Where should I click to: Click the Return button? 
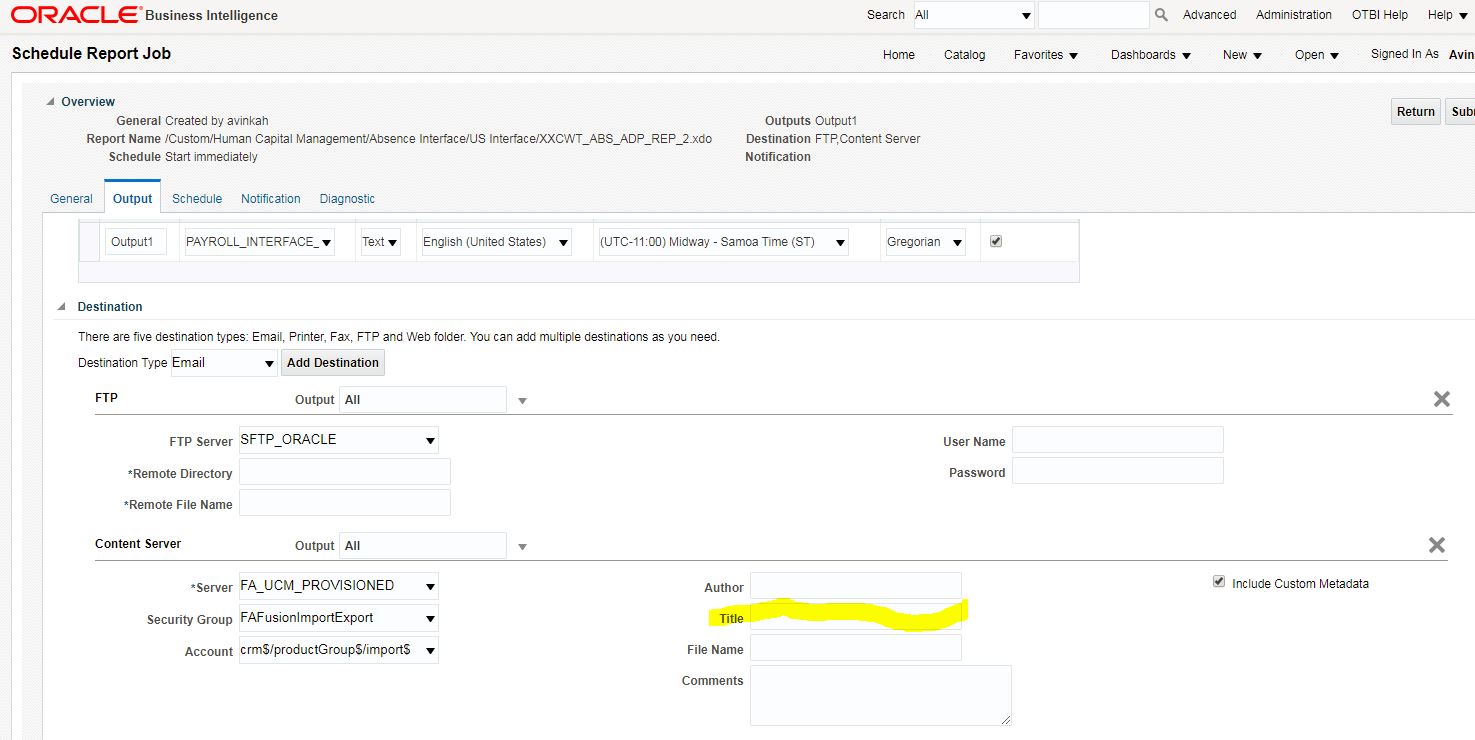(x=1416, y=112)
